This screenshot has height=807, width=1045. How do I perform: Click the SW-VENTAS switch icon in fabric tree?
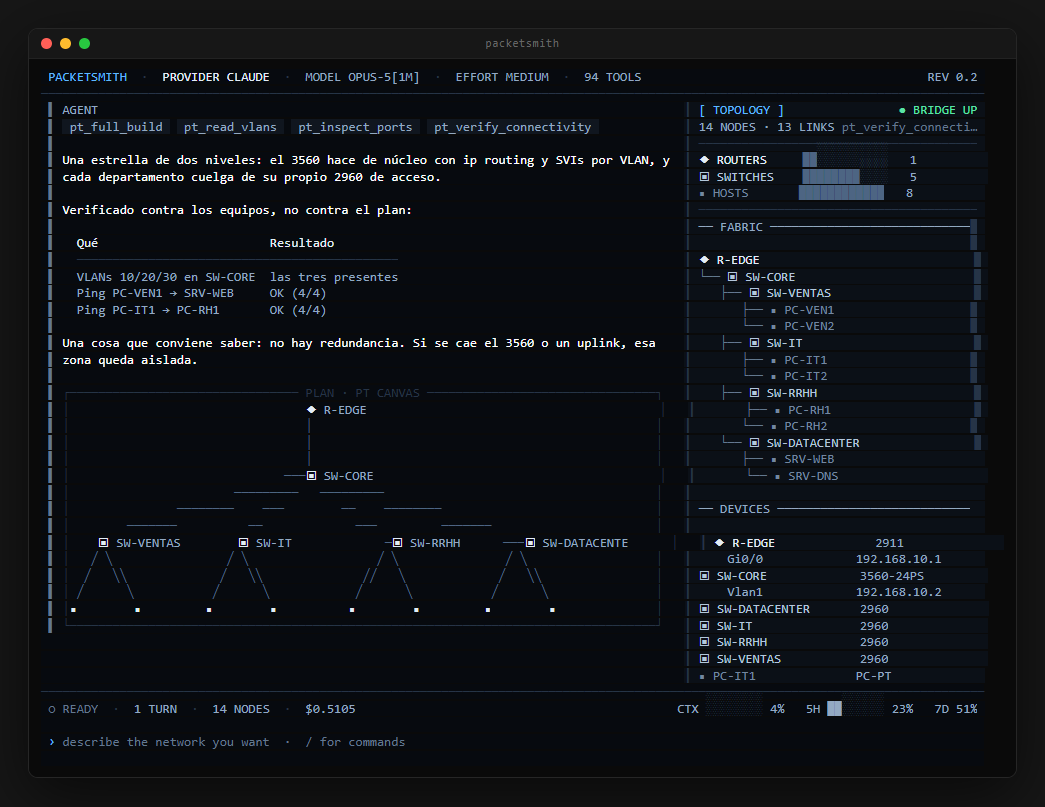pos(754,293)
